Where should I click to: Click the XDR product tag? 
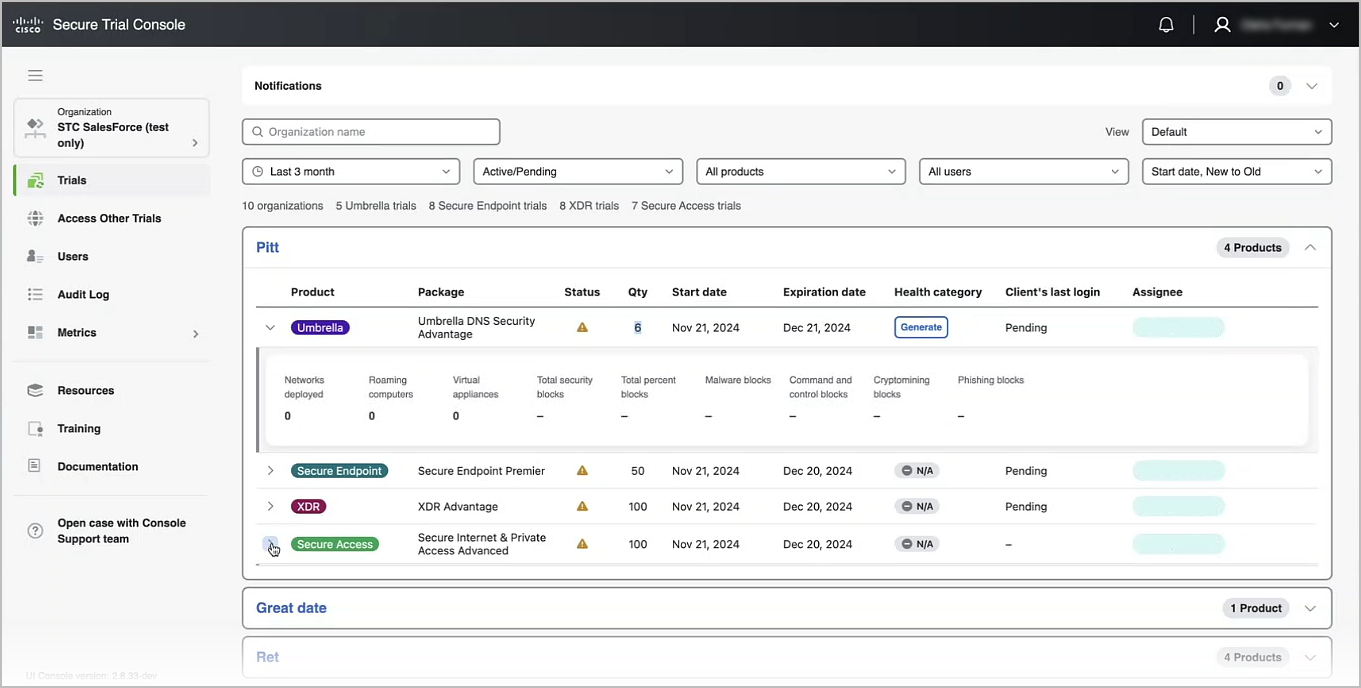(309, 507)
